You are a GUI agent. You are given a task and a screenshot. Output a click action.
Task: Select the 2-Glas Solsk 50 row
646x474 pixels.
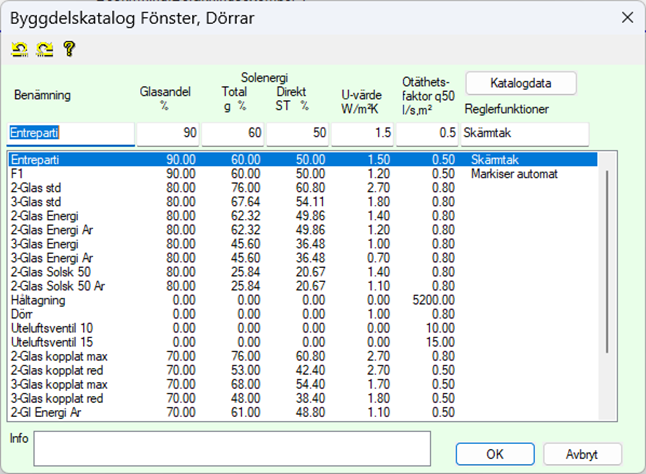click(x=48, y=270)
